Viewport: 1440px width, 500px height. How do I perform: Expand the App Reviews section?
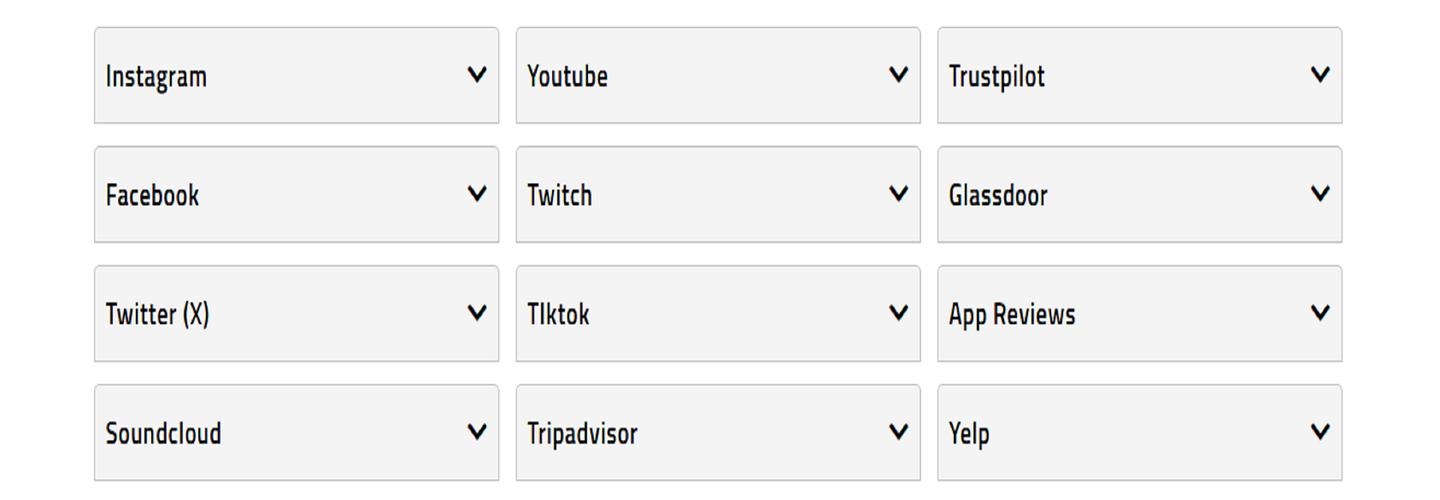(x=1320, y=313)
